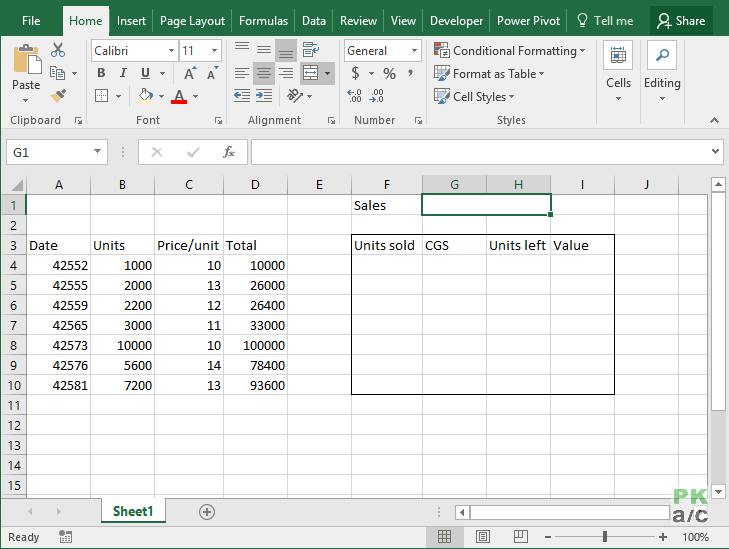The image size is (729, 549).
Task: Click the macro recording icon in status bar
Action: point(65,536)
